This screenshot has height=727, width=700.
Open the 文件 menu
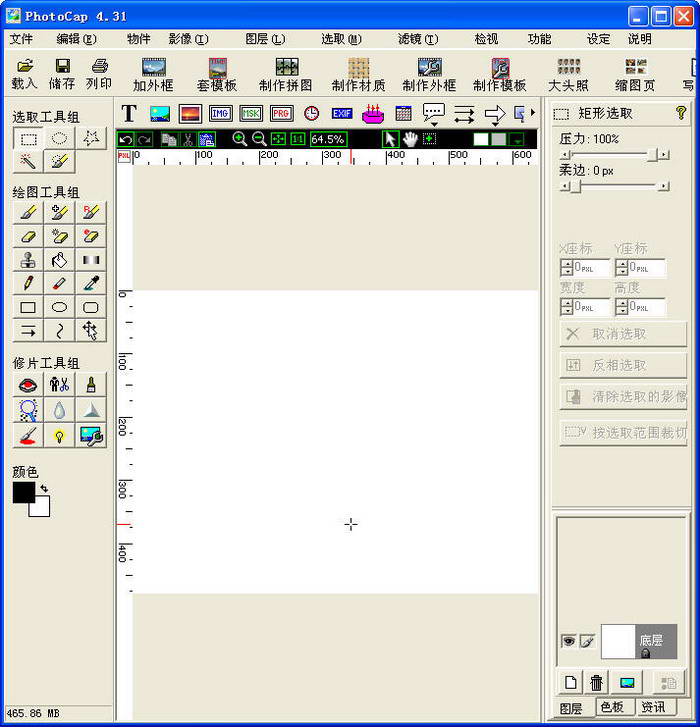(21, 39)
